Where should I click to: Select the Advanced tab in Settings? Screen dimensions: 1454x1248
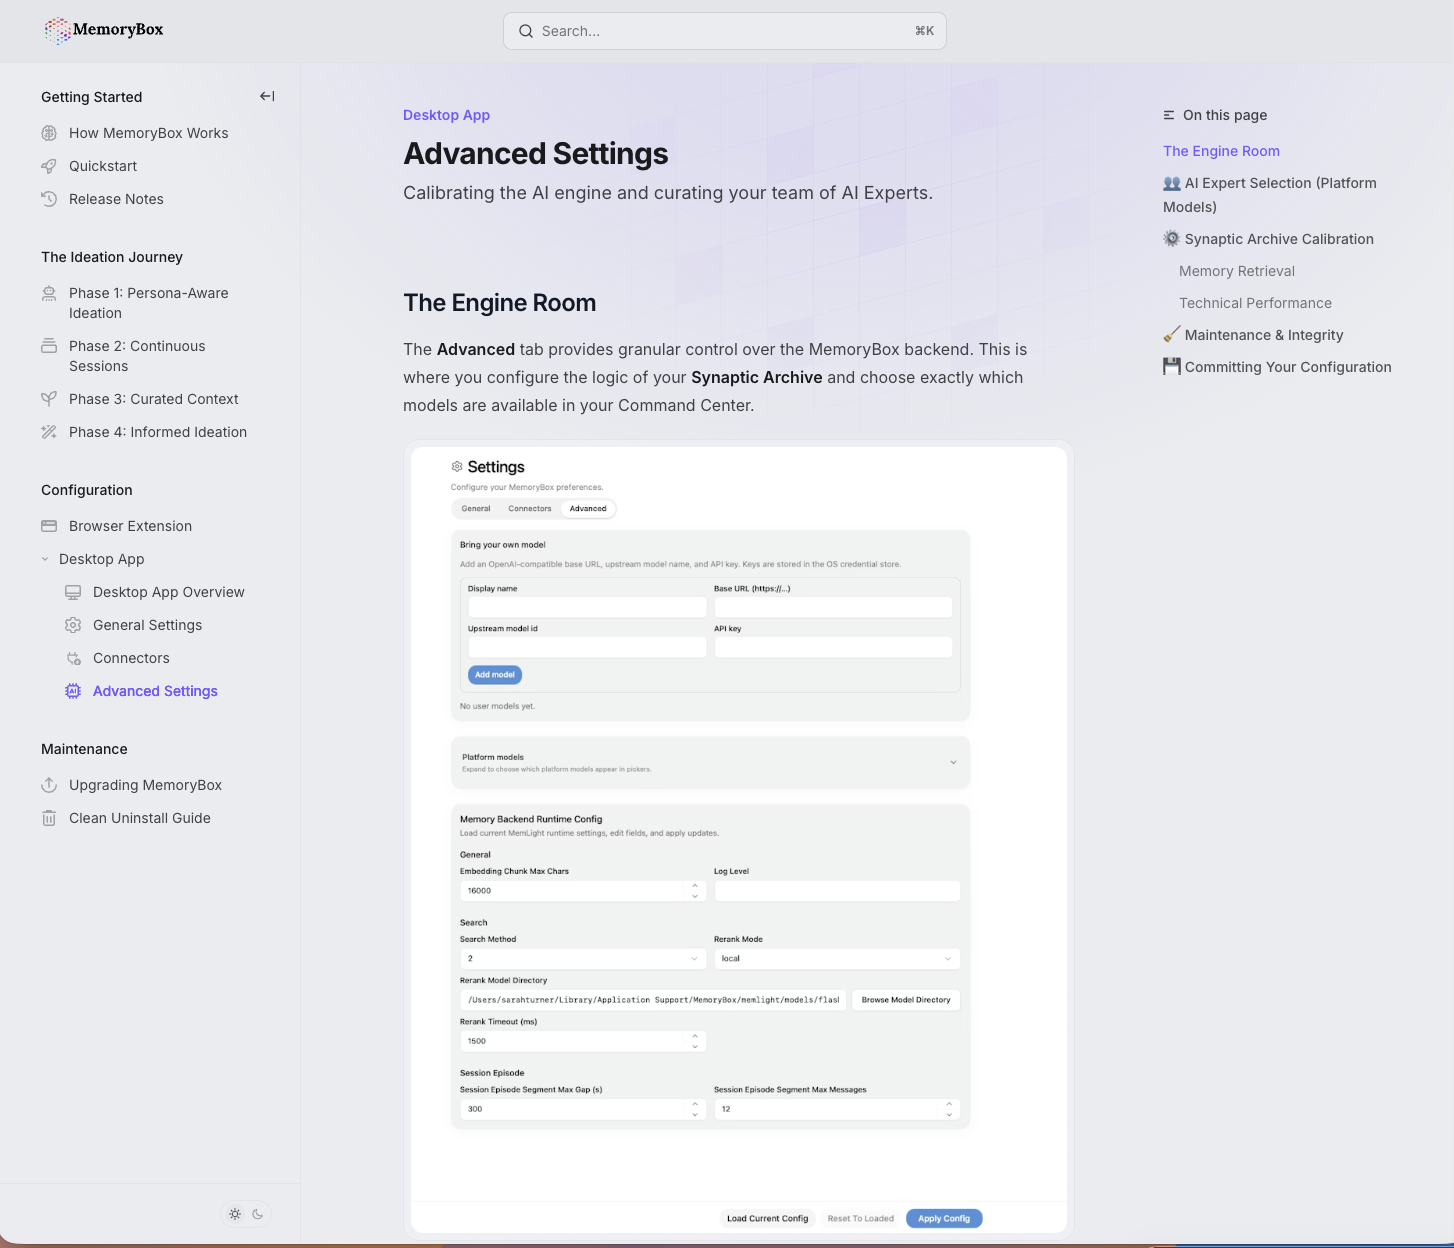click(x=588, y=509)
